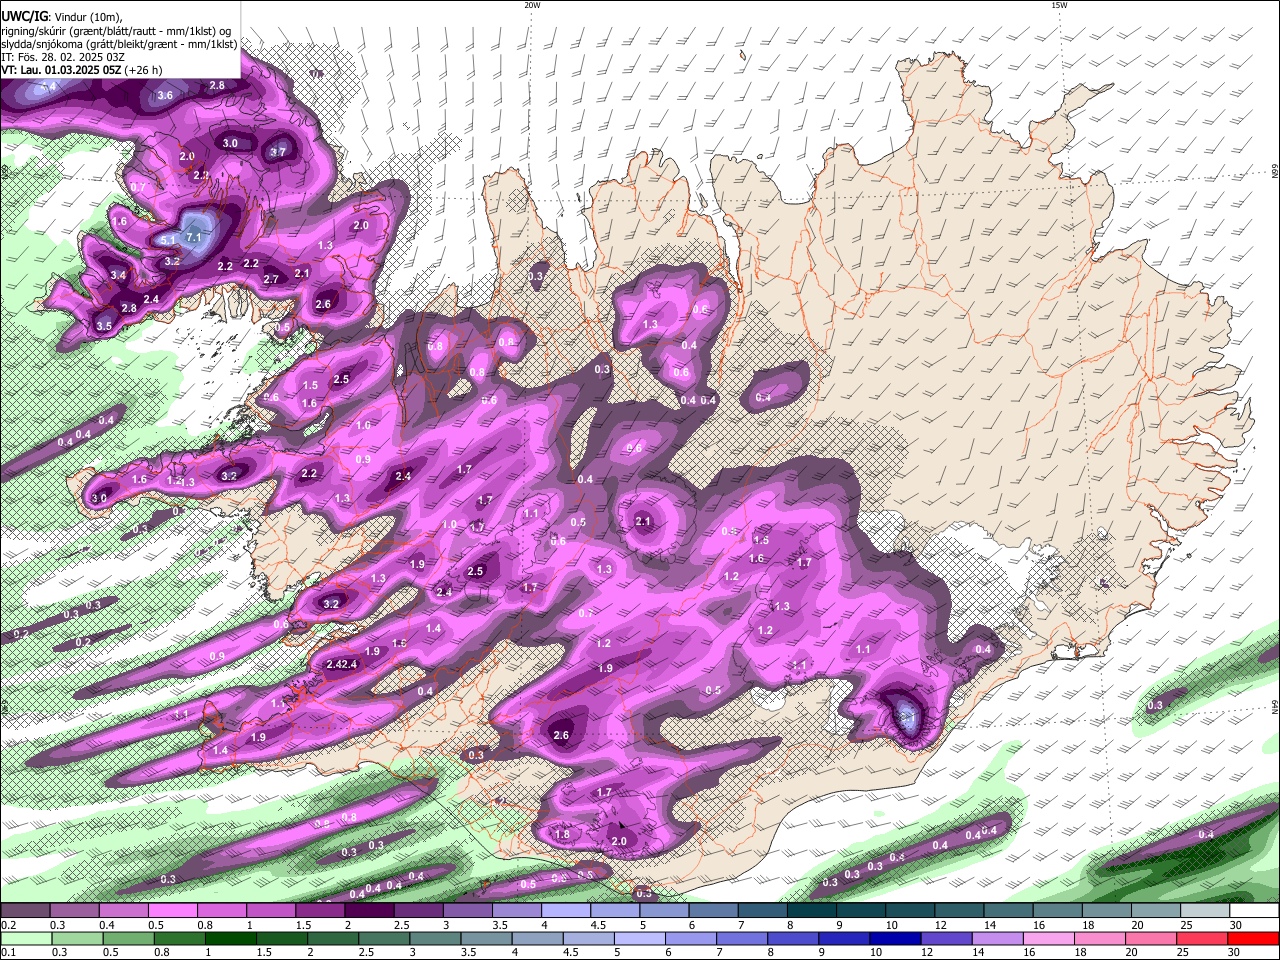Click the overlapping 2.42.4 value label

tap(342, 664)
